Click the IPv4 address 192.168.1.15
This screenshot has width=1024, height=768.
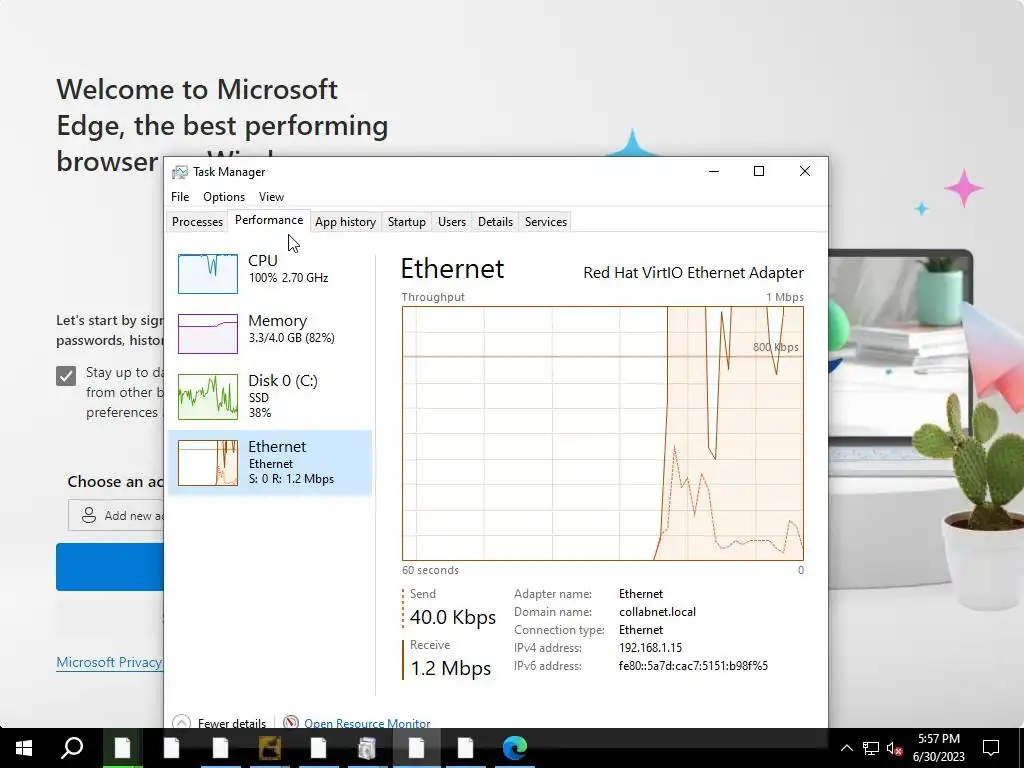(x=650, y=648)
